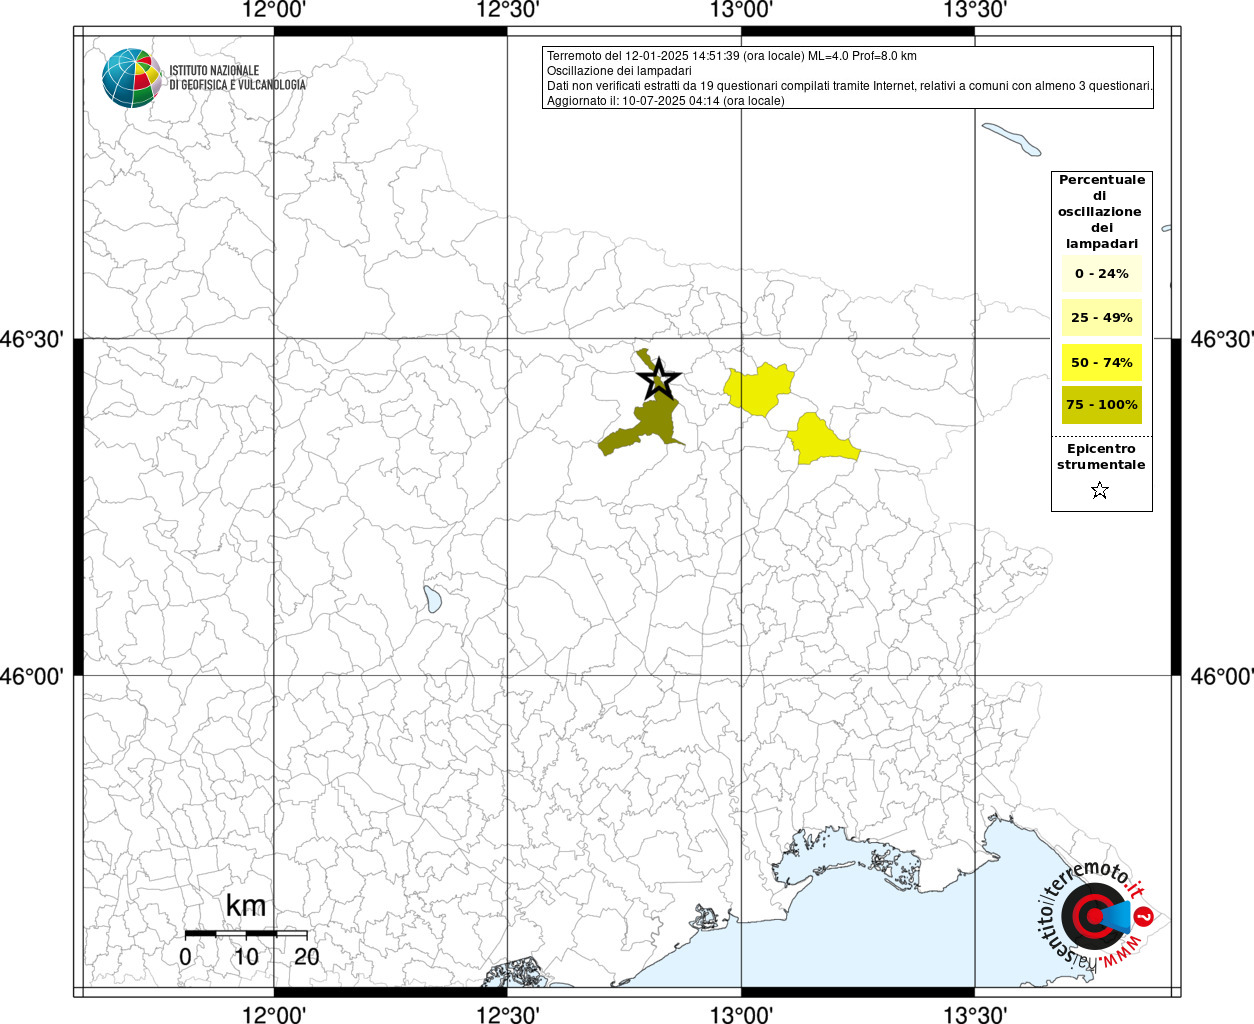Image resolution: width=1254 pixels, height=1024 pixels.
Task: Click the 'Dati non verificati' info line
Action: coord(850,86)
